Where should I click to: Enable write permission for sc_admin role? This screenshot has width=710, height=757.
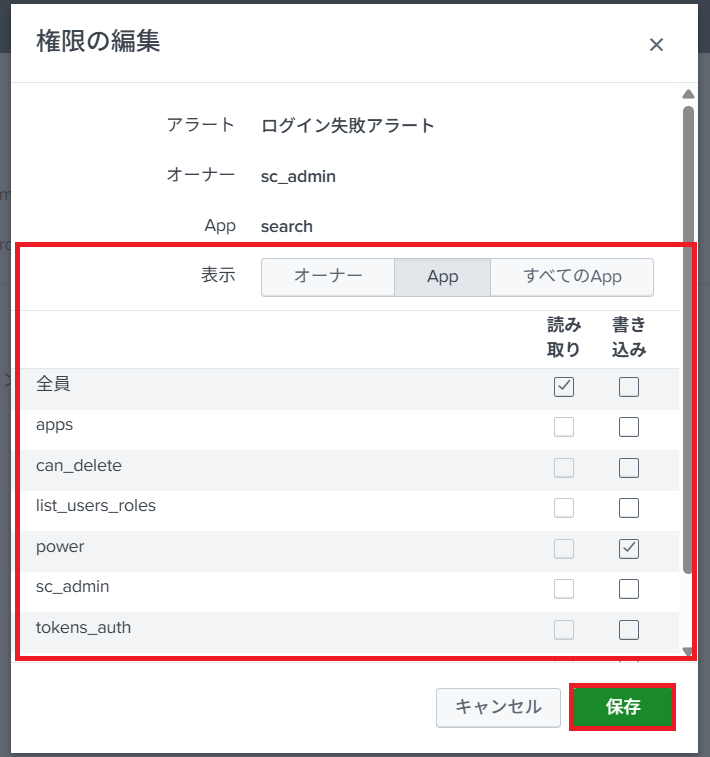[x=628, y=589]
